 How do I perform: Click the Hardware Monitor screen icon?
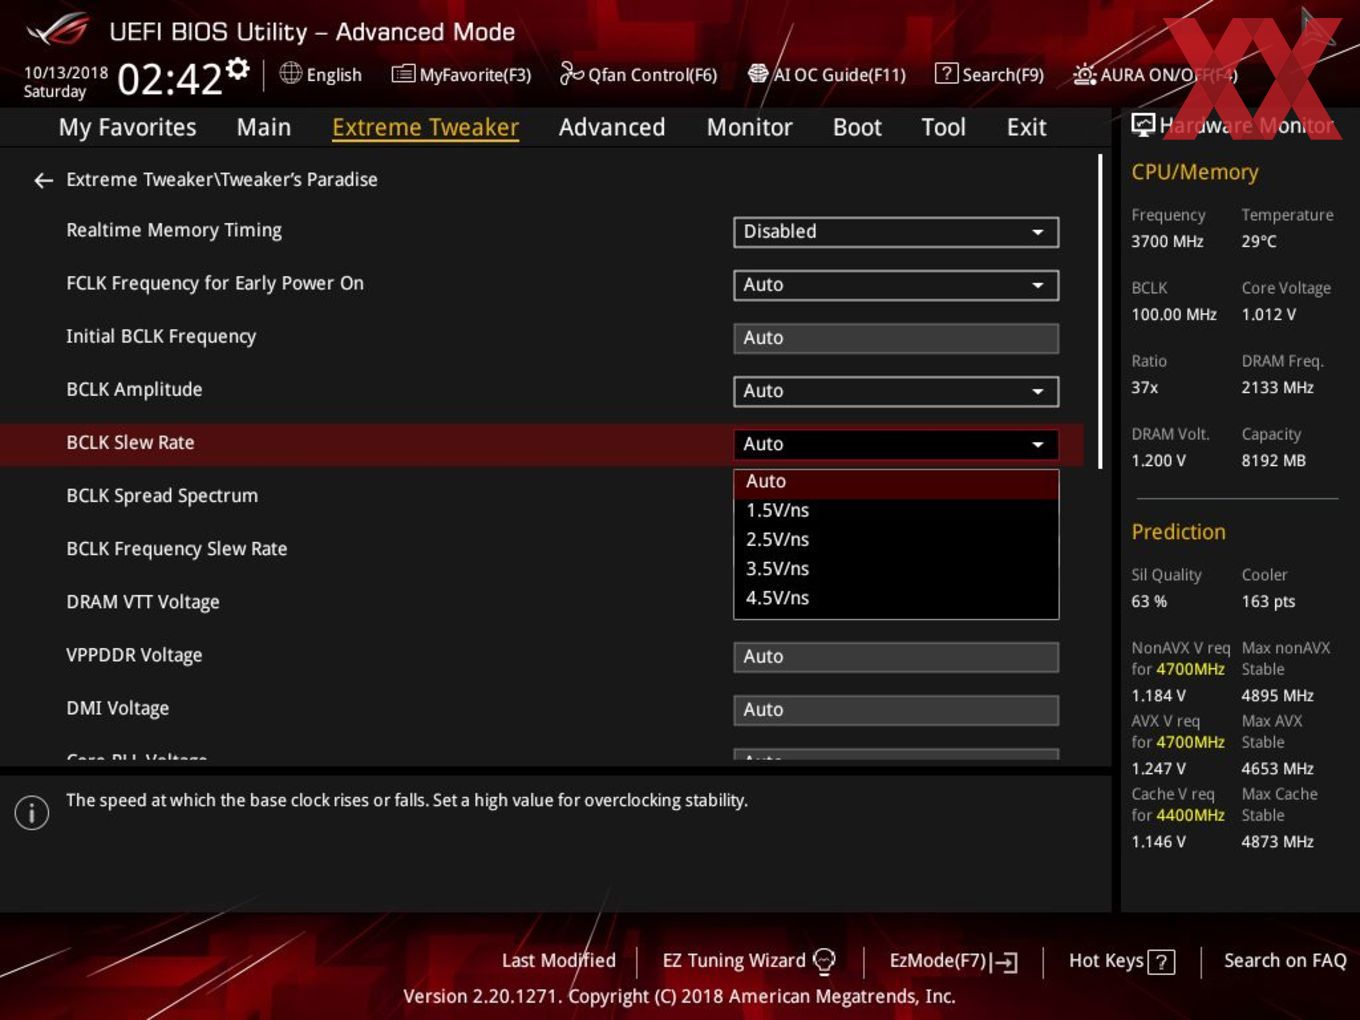pos(1143,125)
